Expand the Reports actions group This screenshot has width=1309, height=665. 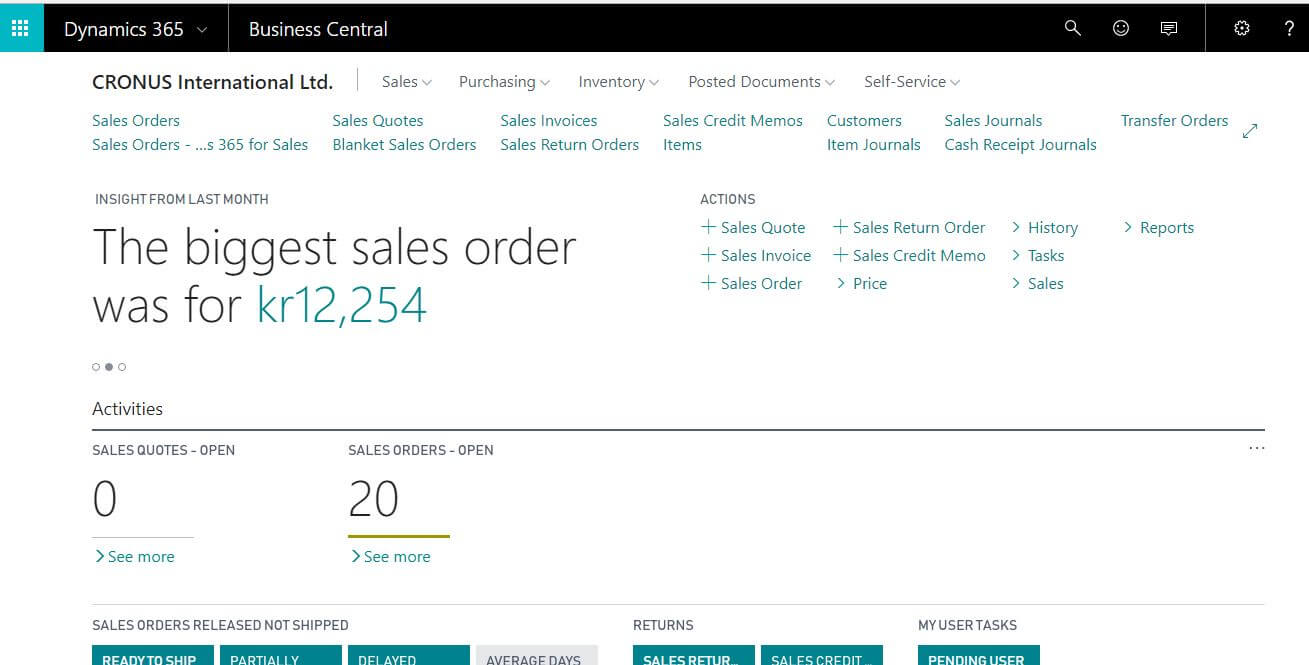click(1159, 228)
